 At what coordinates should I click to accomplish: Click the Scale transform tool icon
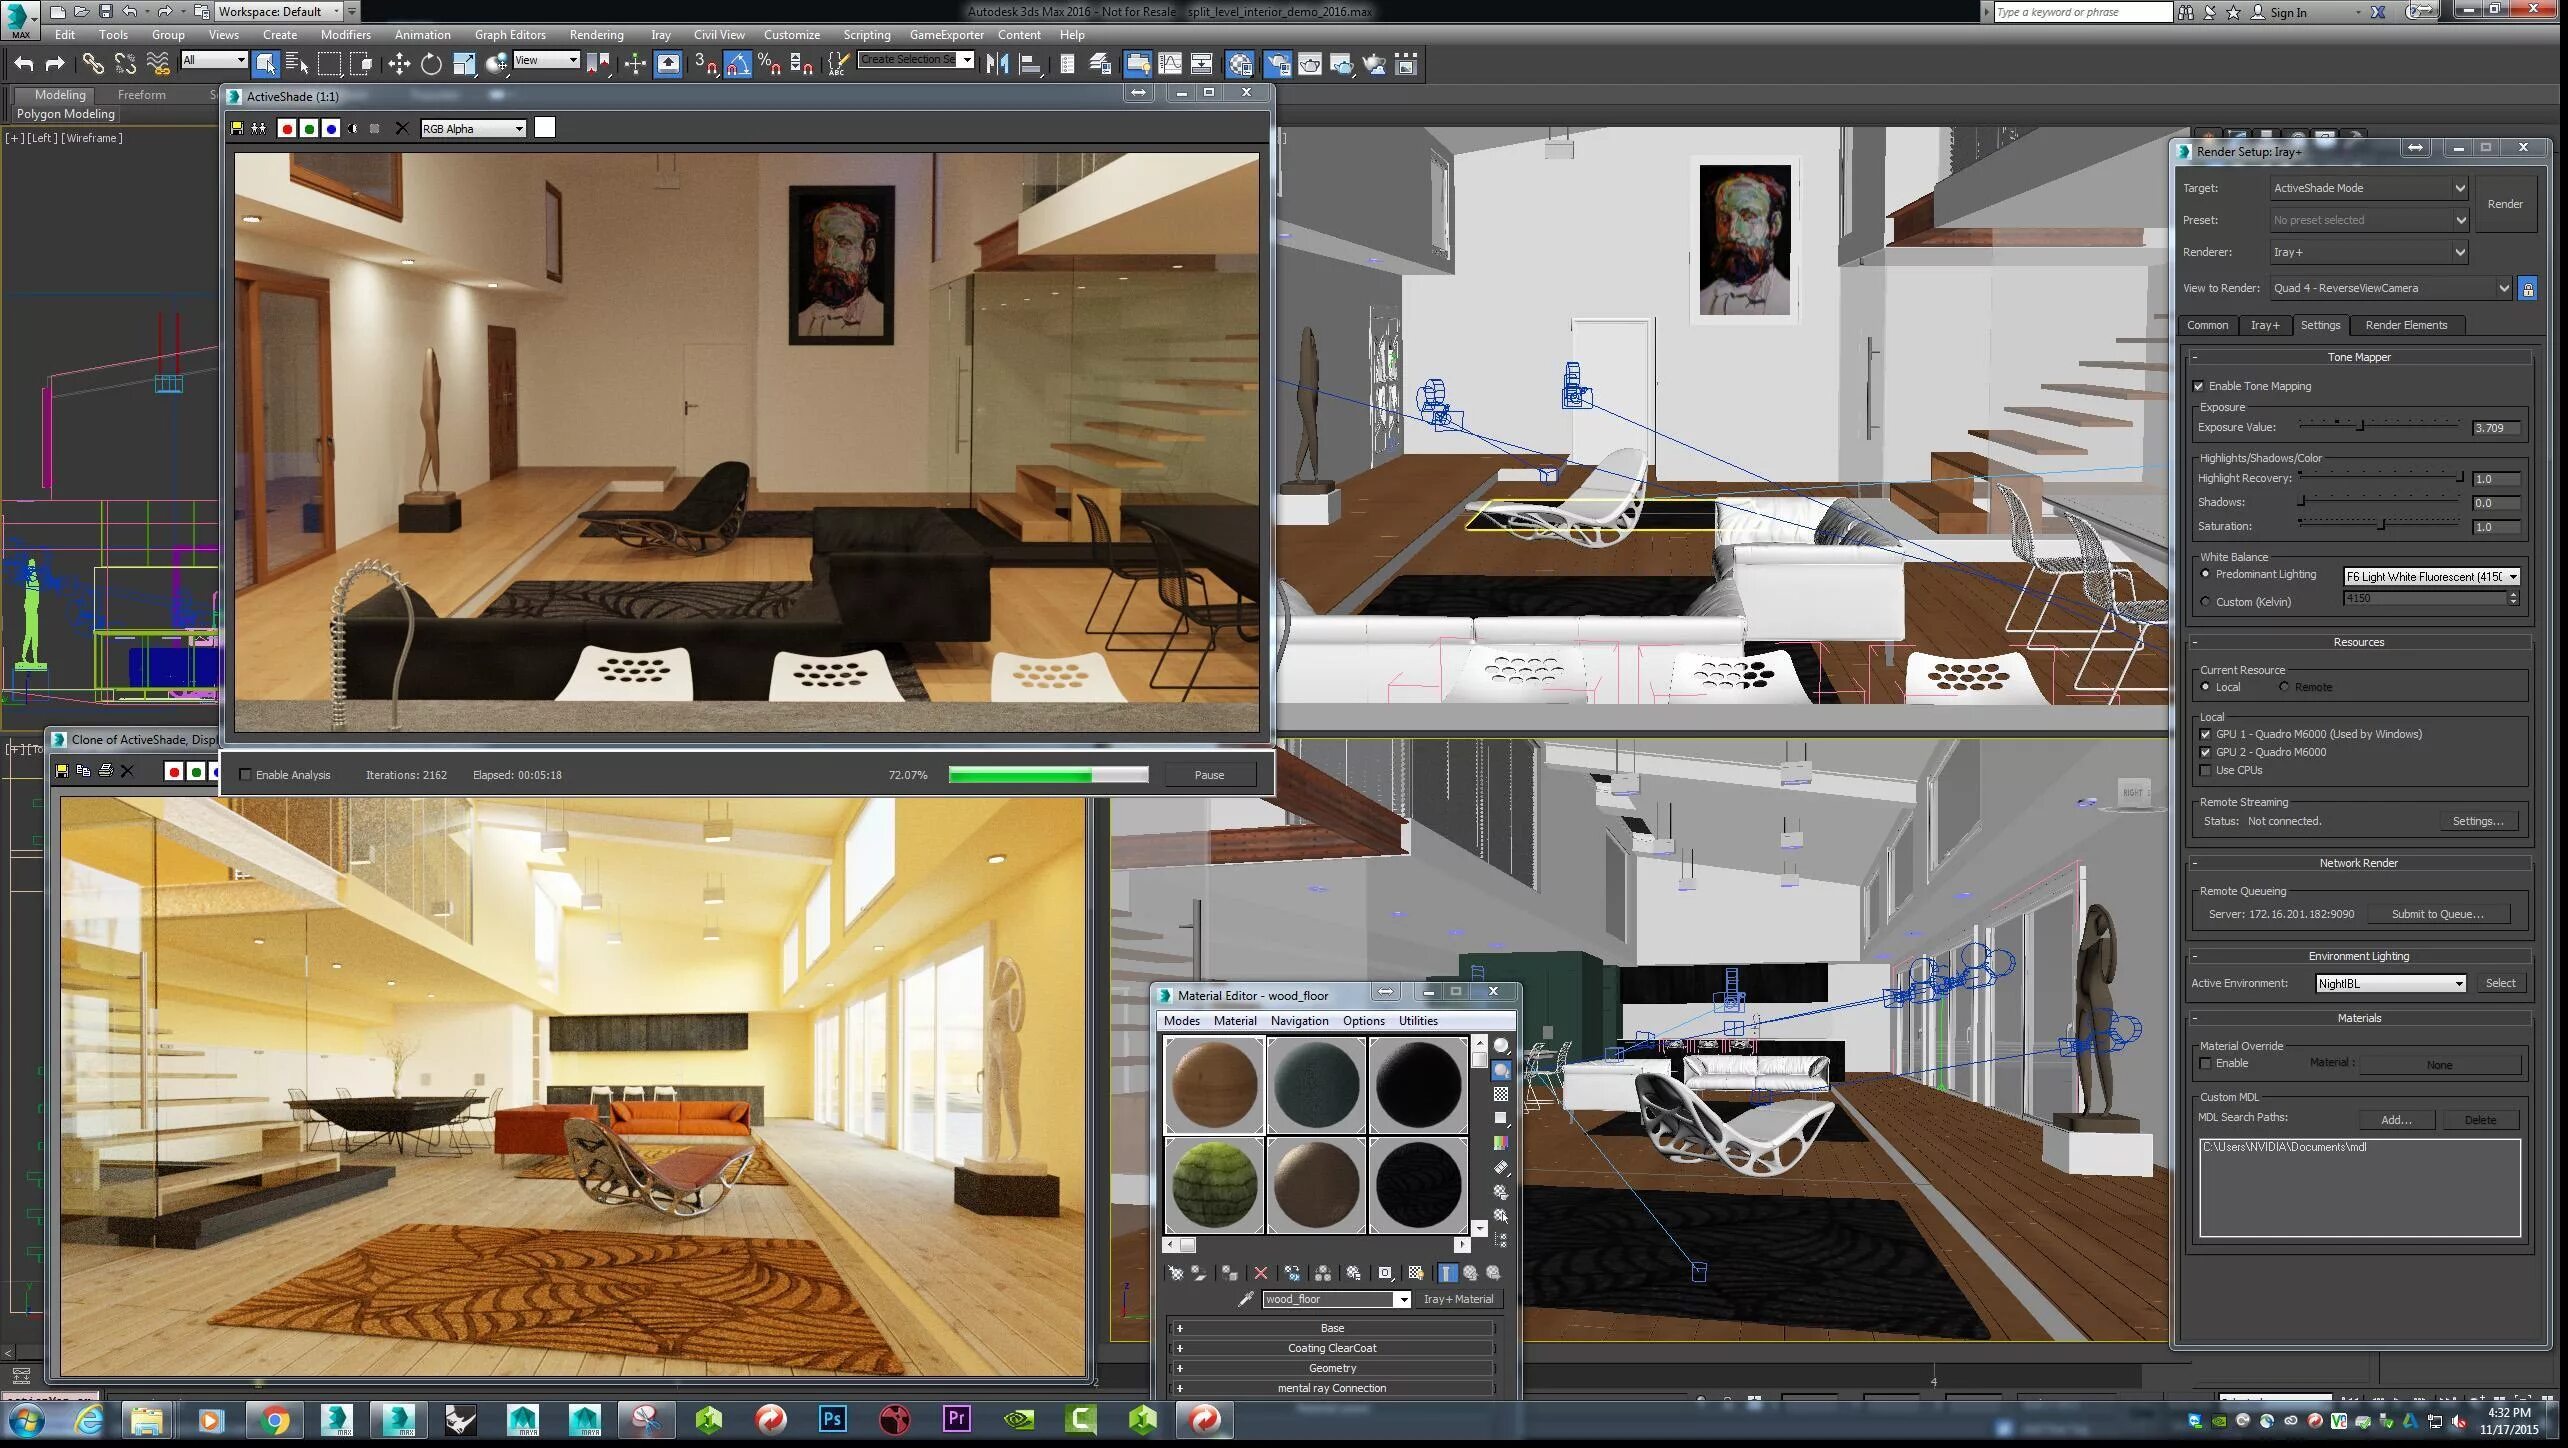tap(460, 65)
